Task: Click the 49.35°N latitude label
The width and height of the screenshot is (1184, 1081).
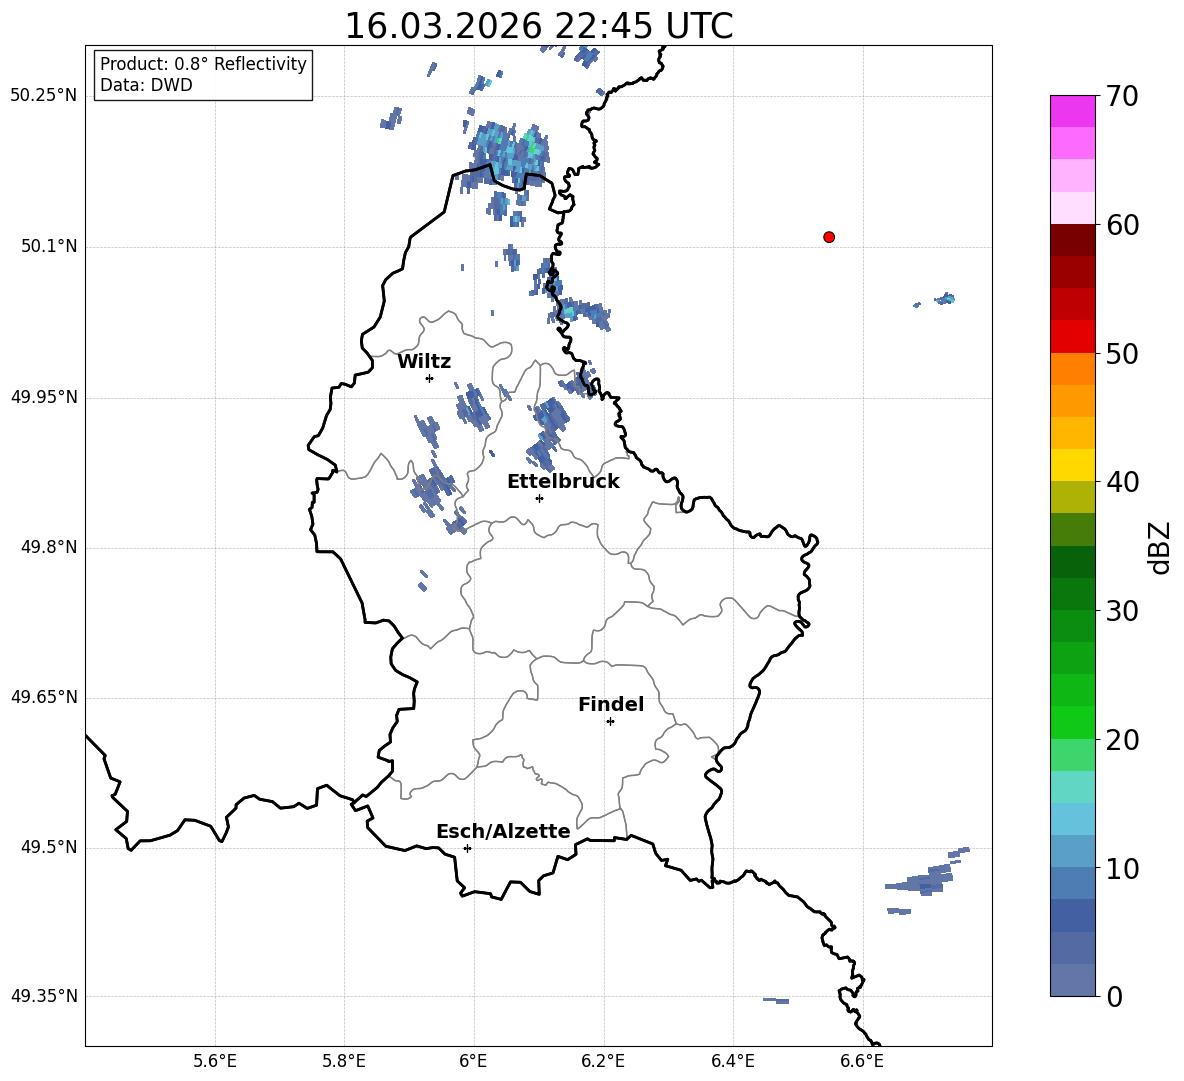Action: click(x=44, y=996)
